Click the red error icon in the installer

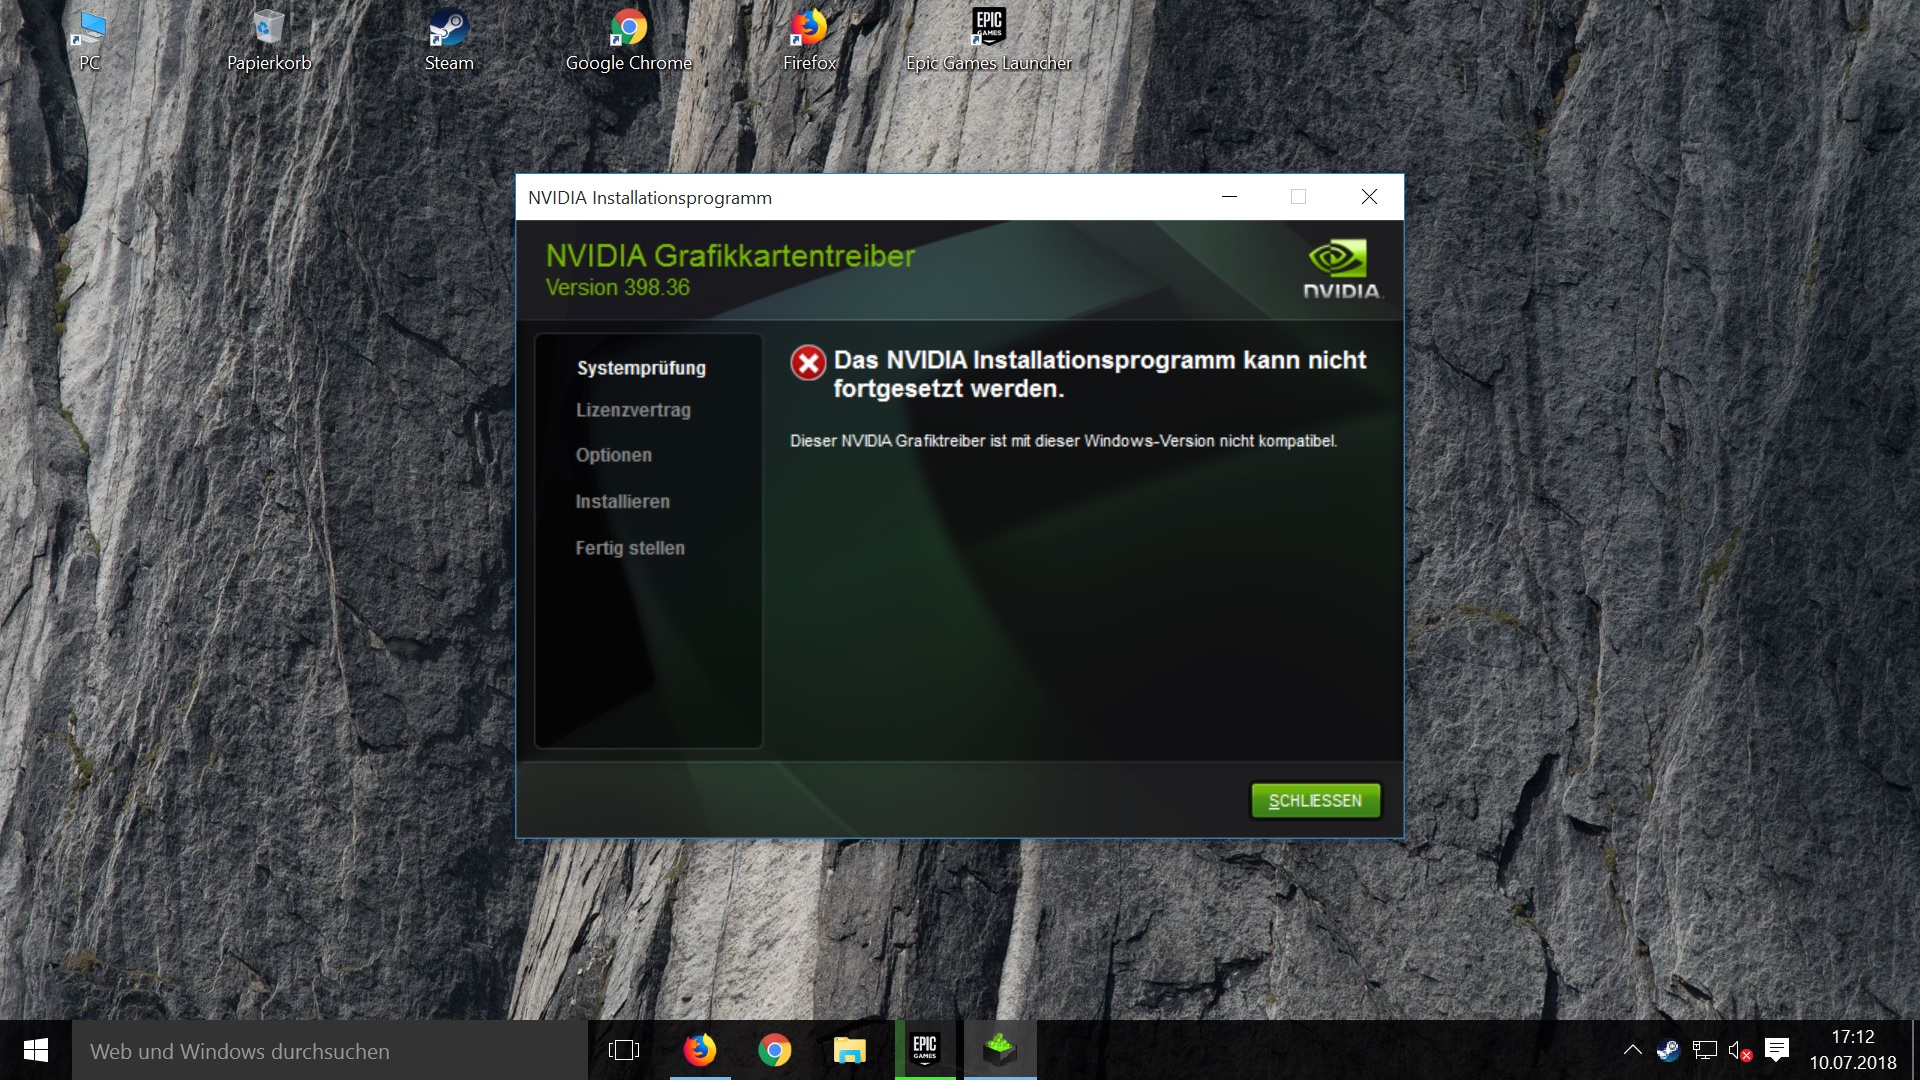click(808, 363)
